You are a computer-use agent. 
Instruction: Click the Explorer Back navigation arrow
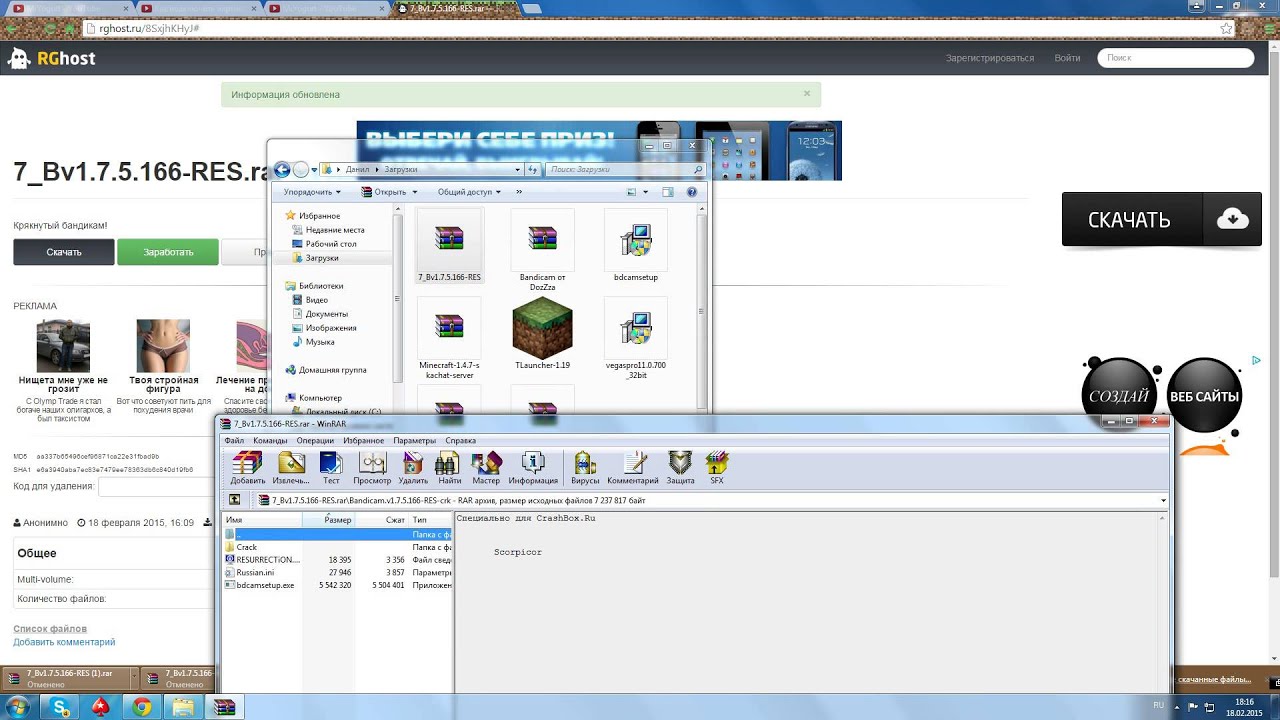[x=282, y=170]
